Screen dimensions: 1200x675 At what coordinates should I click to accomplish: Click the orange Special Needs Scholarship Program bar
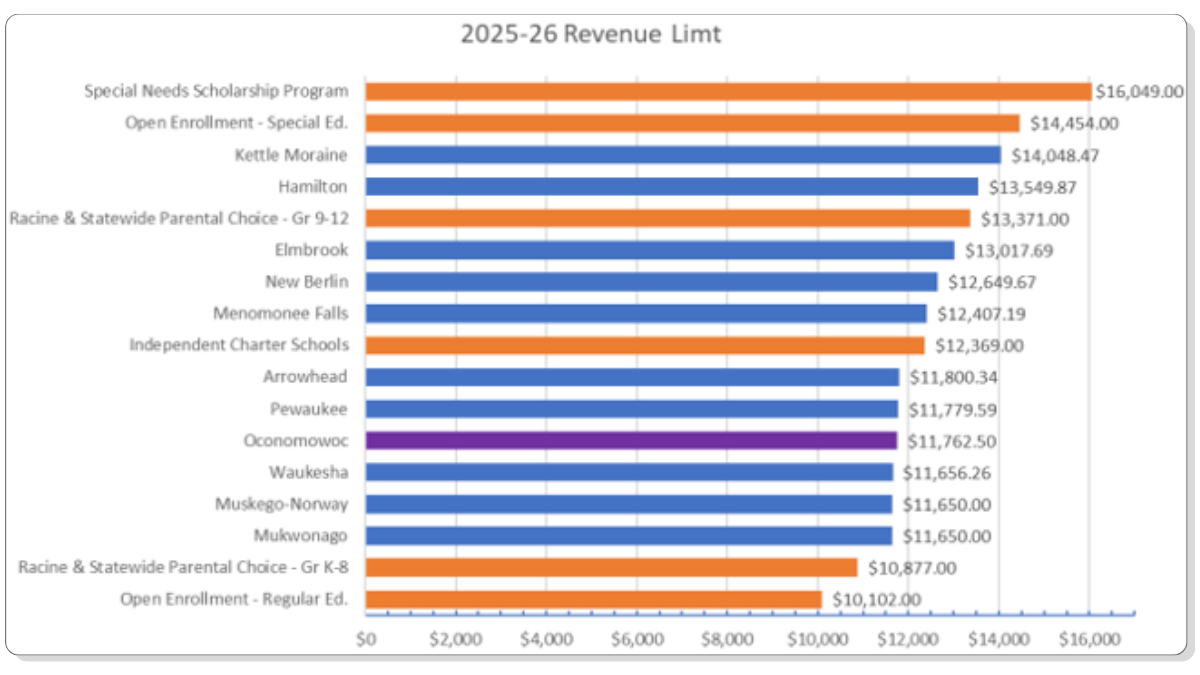(x=728, y=91)
